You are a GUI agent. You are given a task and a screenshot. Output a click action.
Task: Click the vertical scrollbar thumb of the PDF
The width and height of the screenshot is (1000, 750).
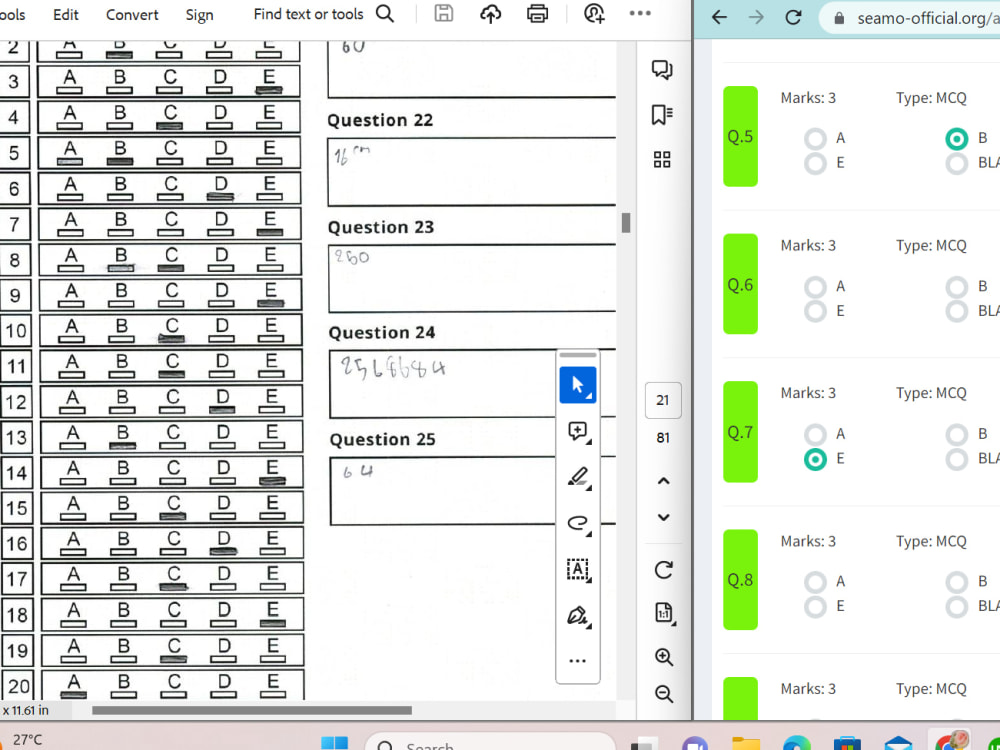click(x=626, y=223)
